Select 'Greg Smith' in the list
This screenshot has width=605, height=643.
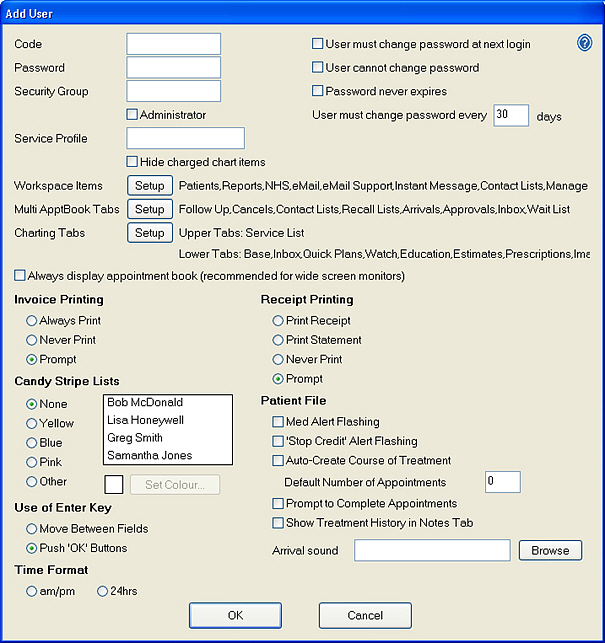tap(167, 438)
